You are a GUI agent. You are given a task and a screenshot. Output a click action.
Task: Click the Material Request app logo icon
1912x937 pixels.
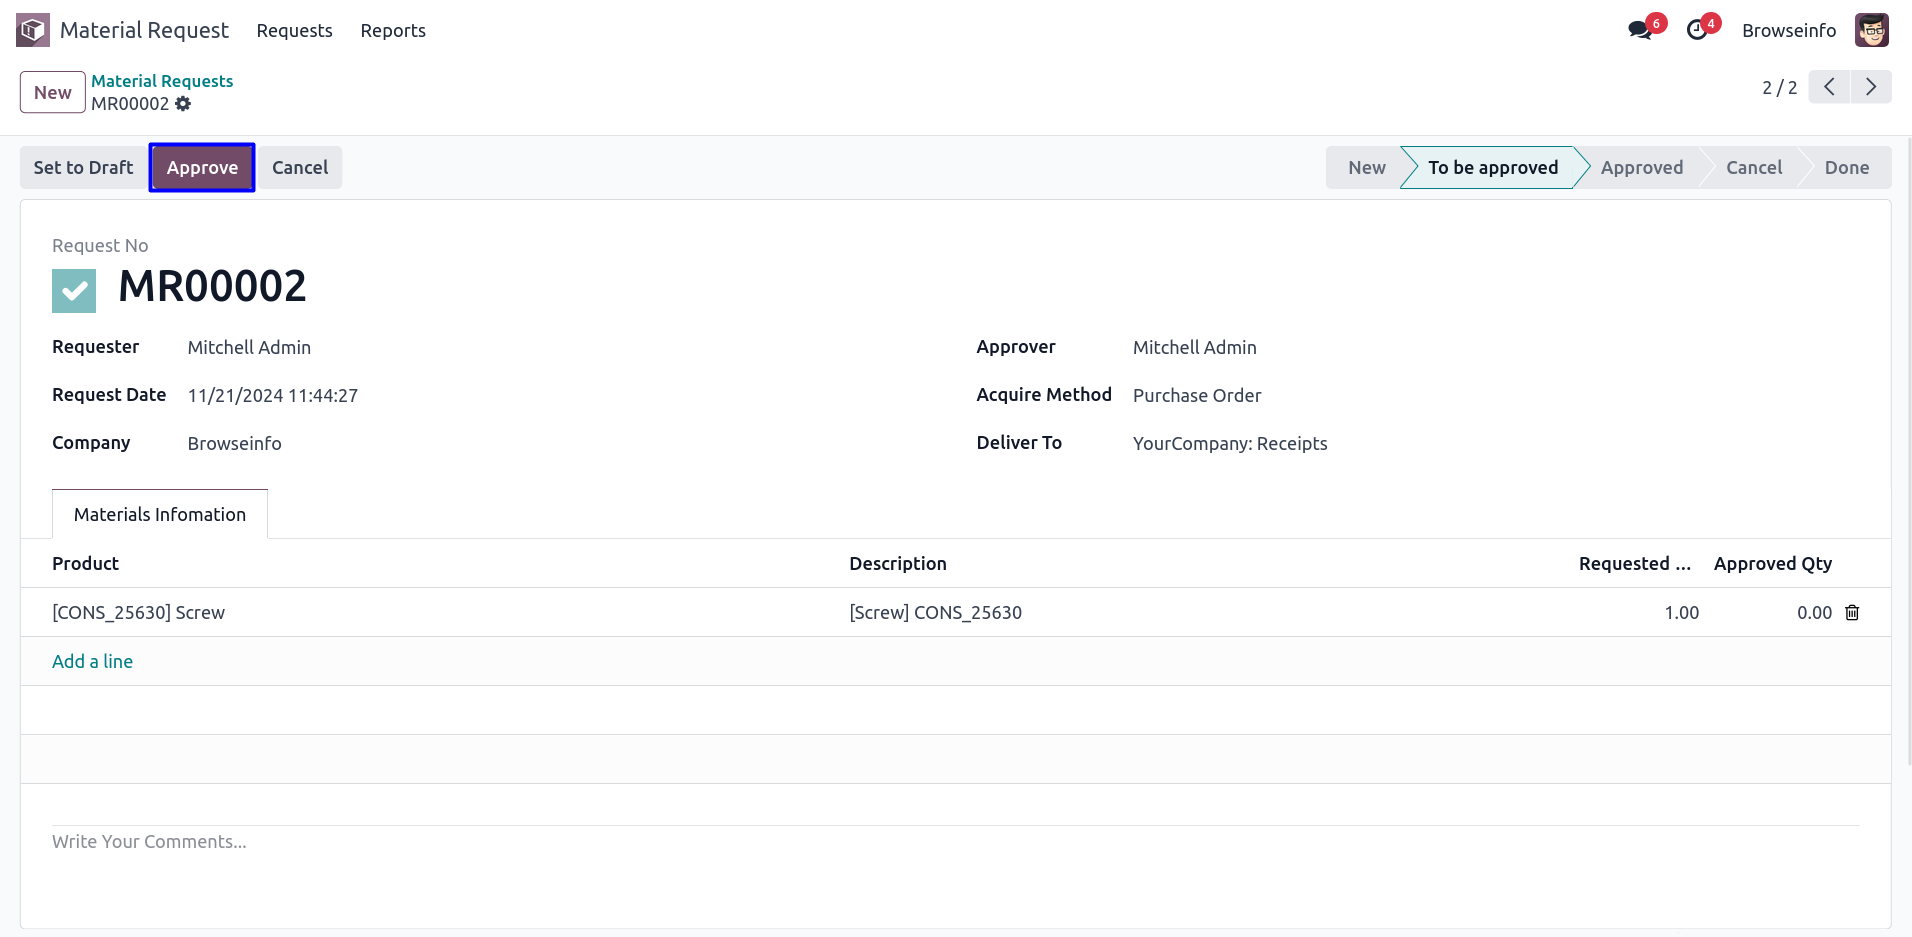point(33,30)
